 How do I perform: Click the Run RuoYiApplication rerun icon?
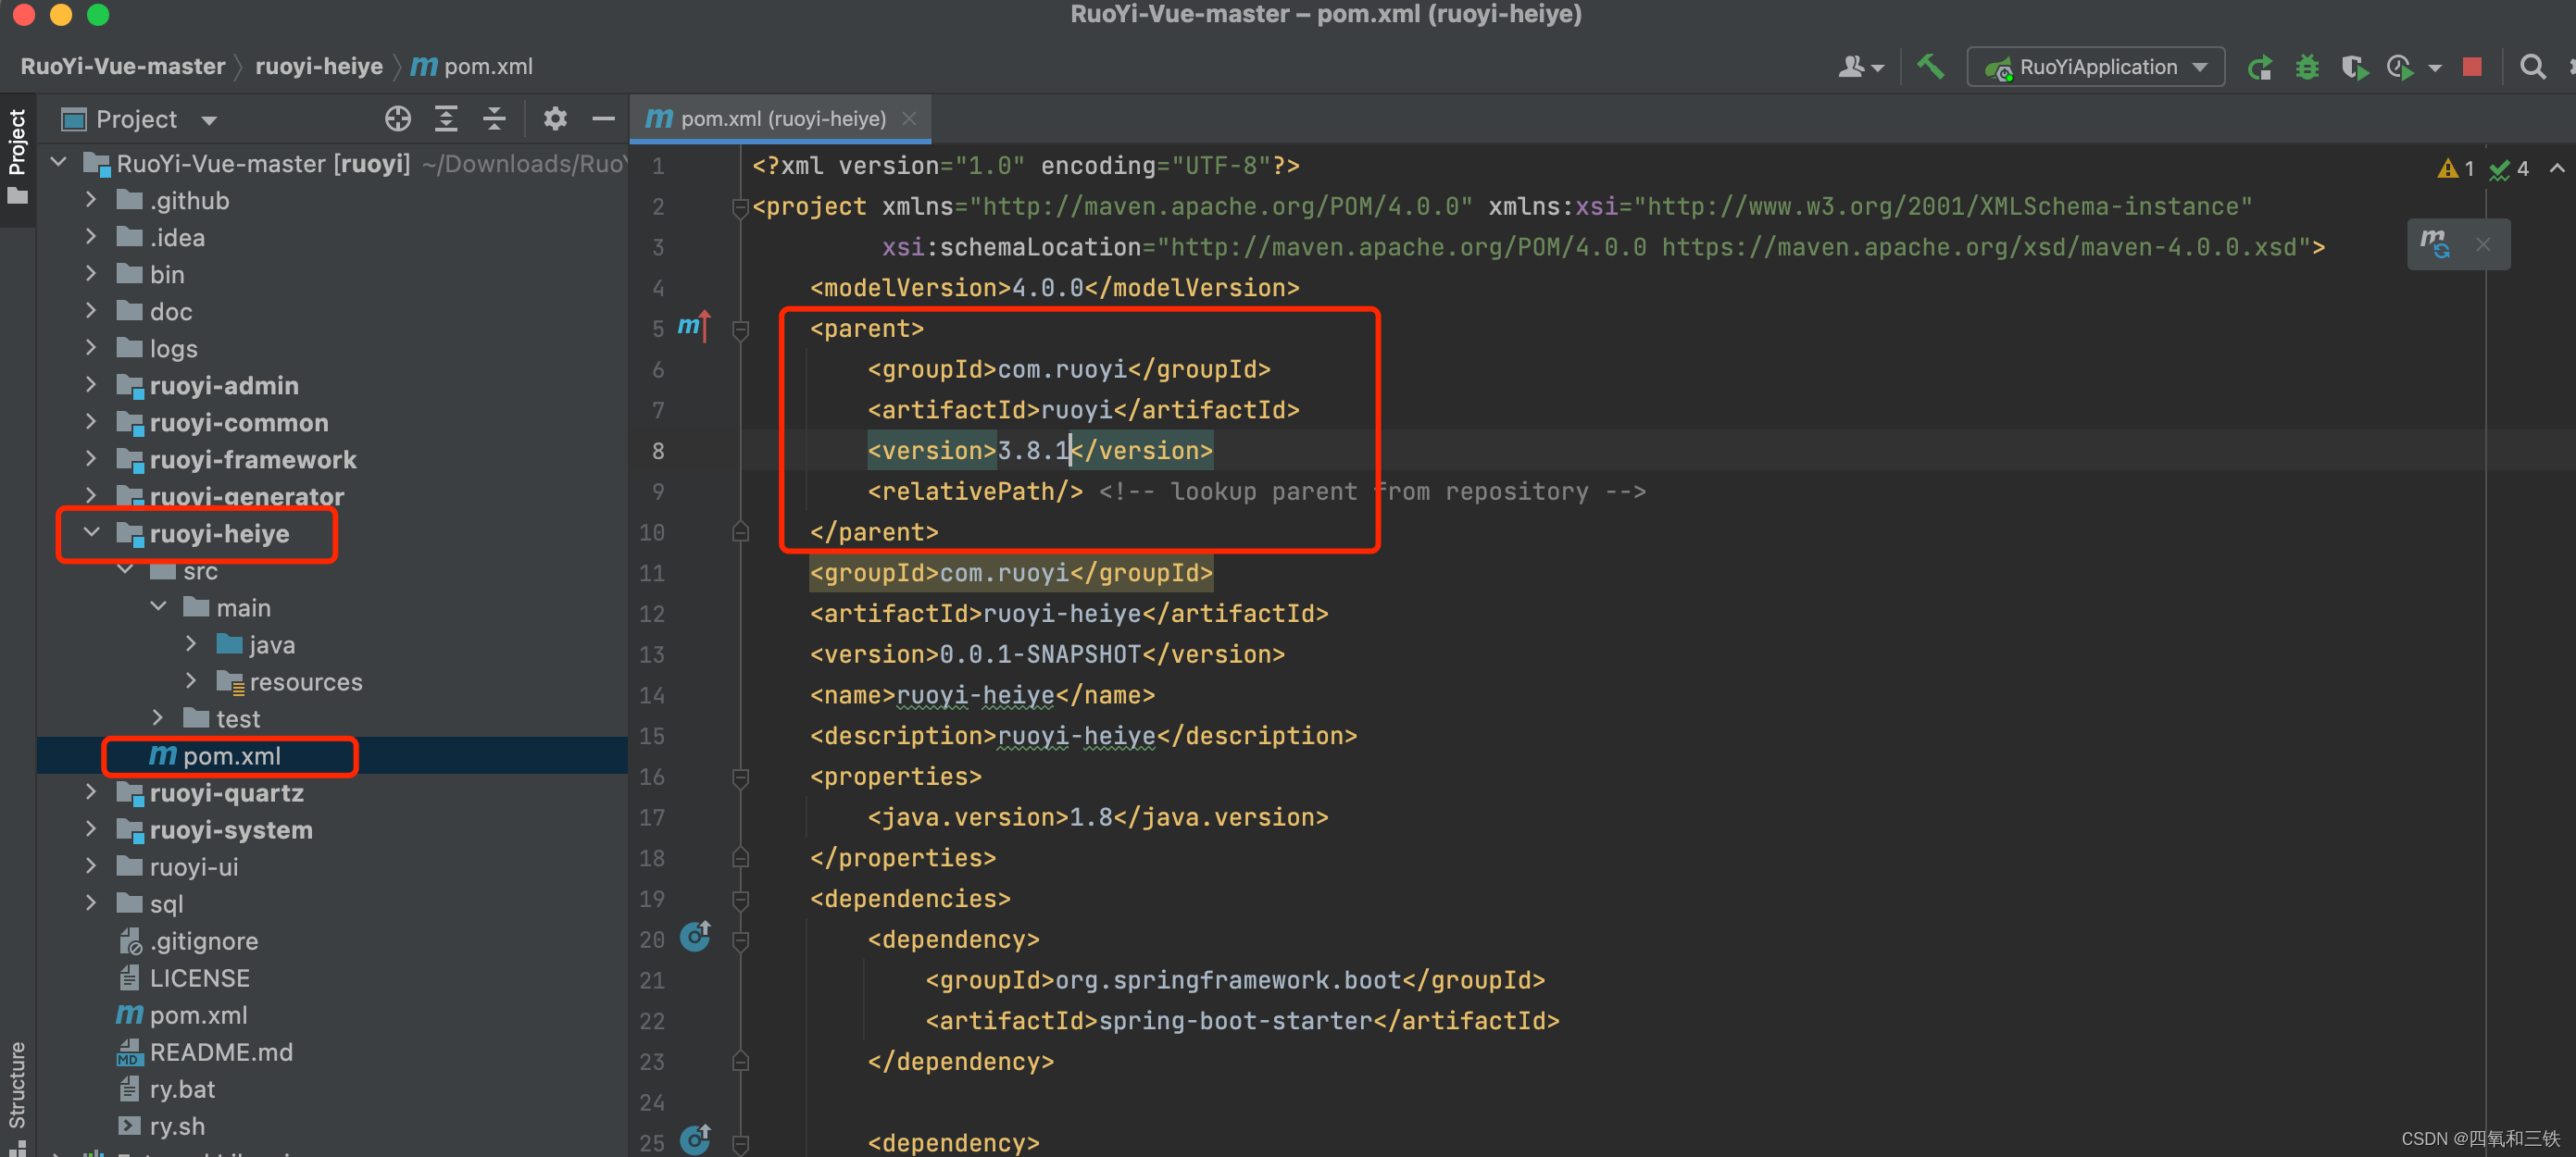click(x=2259, y=67)
